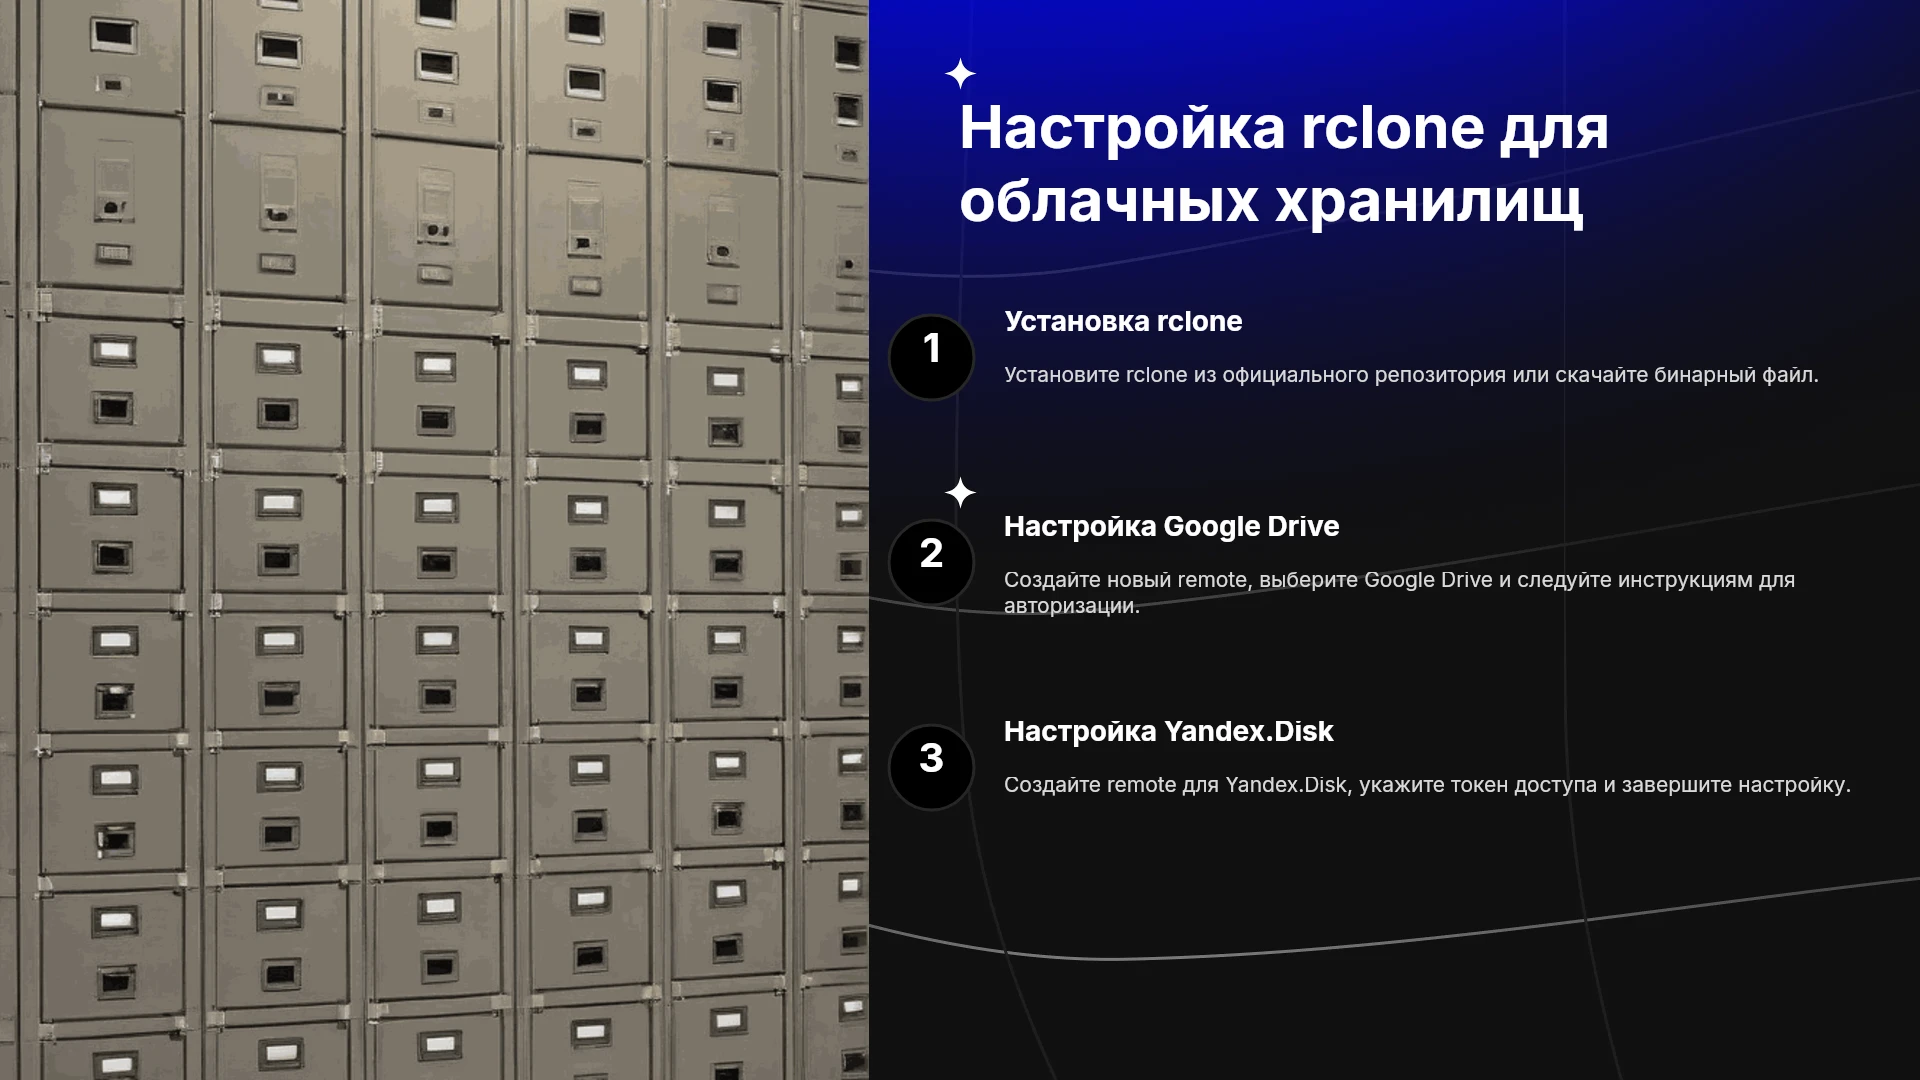The image size is (1920, 1080).
Task: Click the sparkle star above step 2
Action: coord(960,493)
